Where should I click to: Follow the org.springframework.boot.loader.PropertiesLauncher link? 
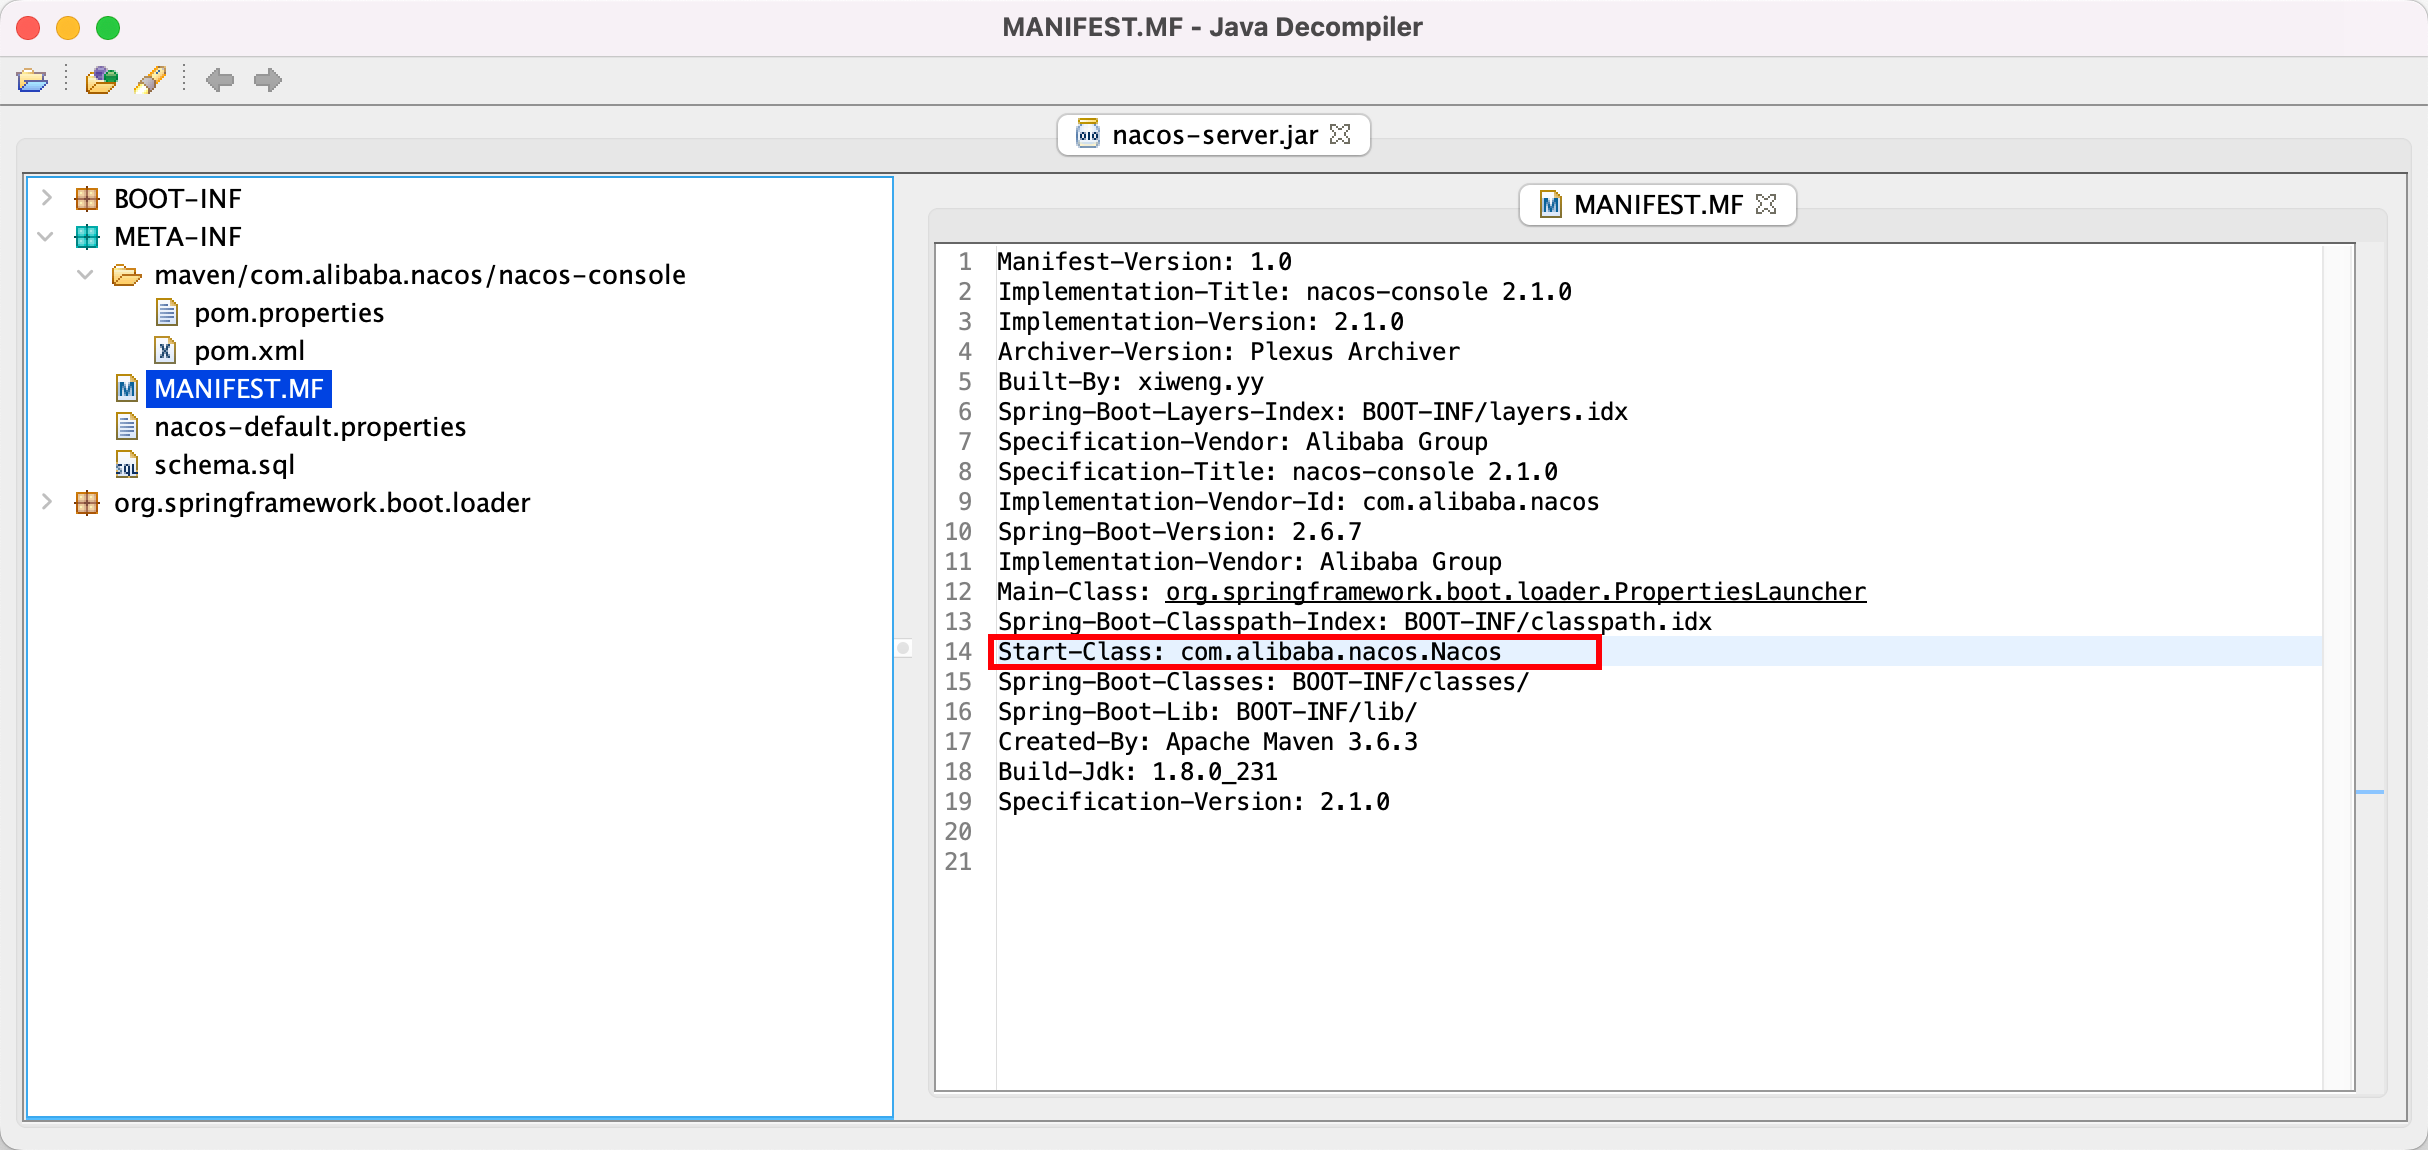pos(1515,592)
